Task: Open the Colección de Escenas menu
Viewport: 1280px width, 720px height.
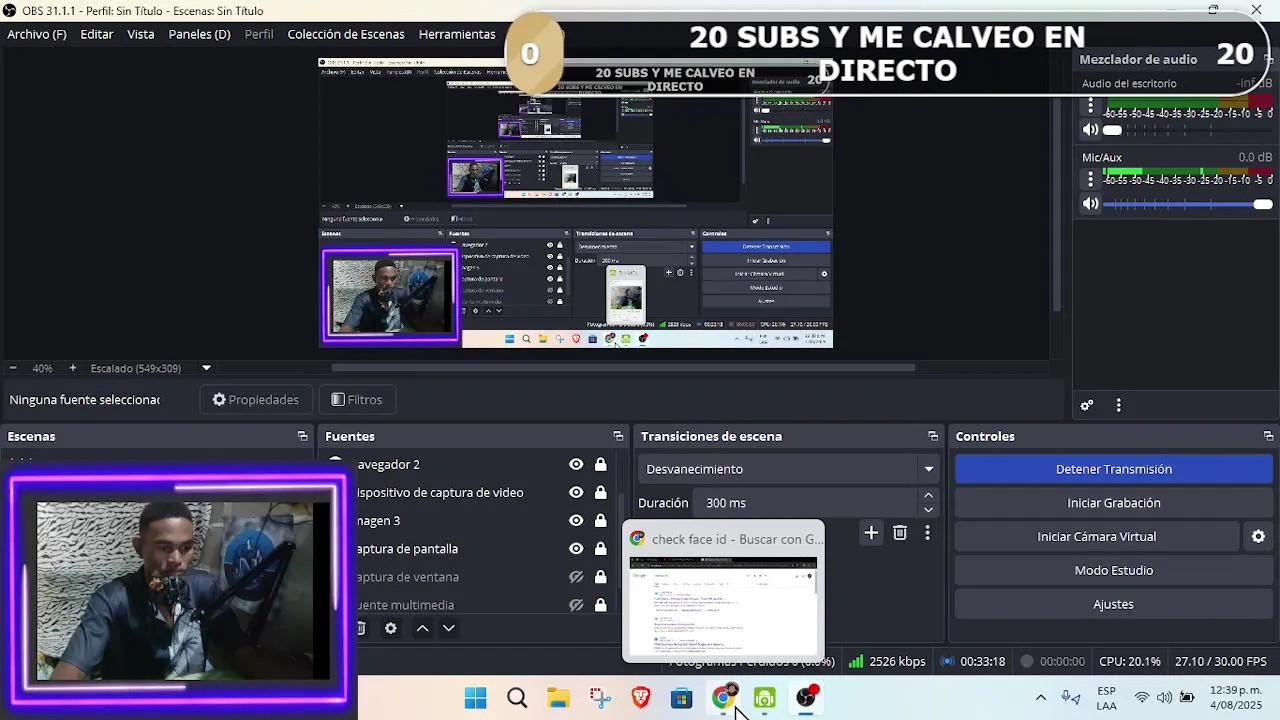Action: pos(346,34)
